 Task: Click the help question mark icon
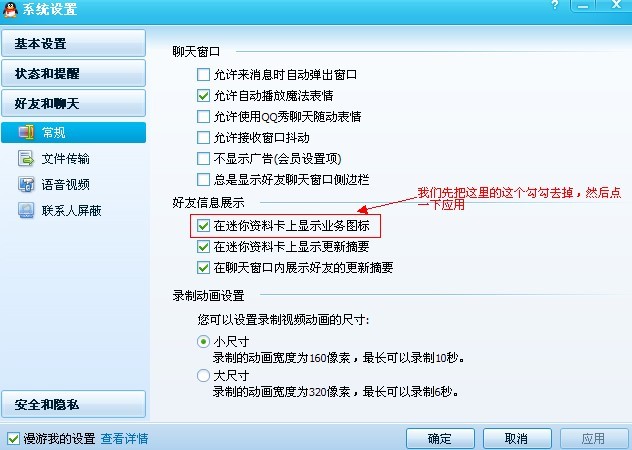coord(555,5)
